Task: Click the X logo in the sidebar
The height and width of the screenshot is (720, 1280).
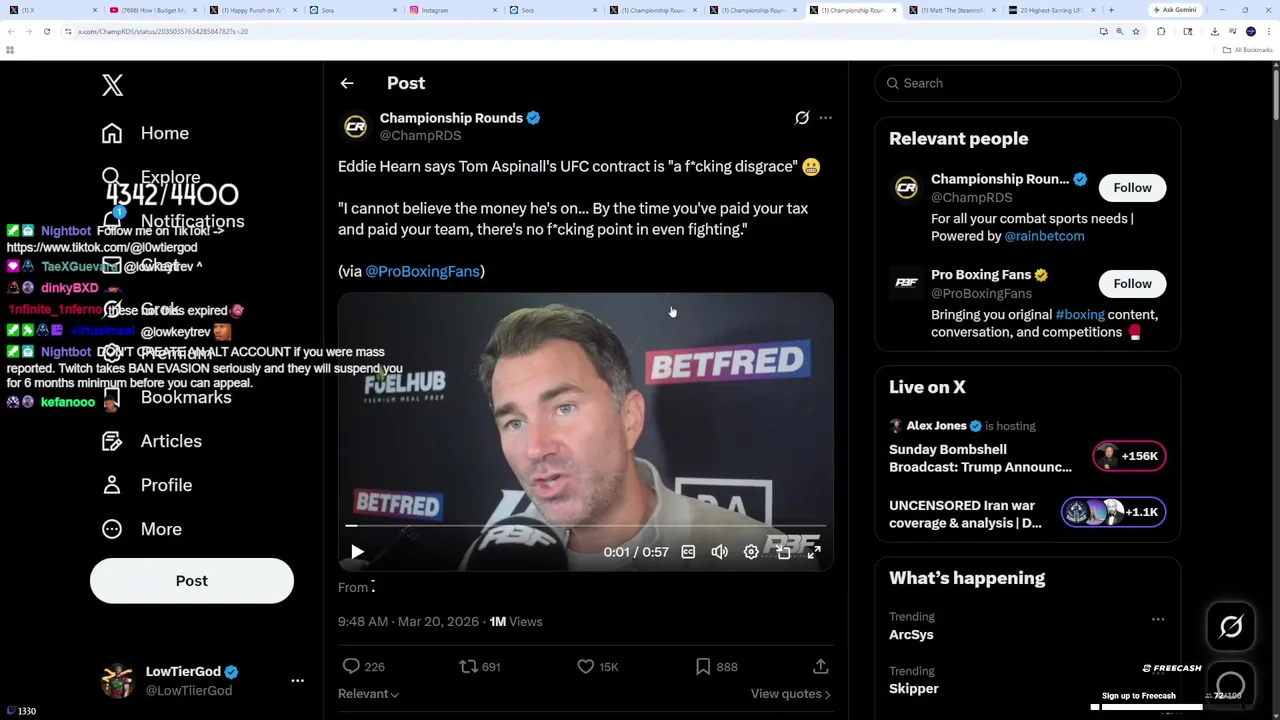Action: click(112, 85)
